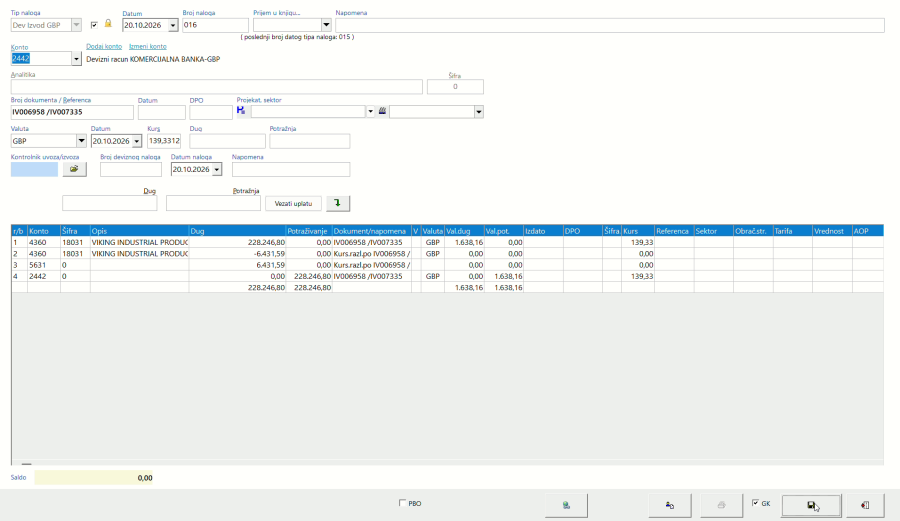Screen dimensions: 900x521
Task: Click the yellow padlock icon
Action: coord(108,24)
